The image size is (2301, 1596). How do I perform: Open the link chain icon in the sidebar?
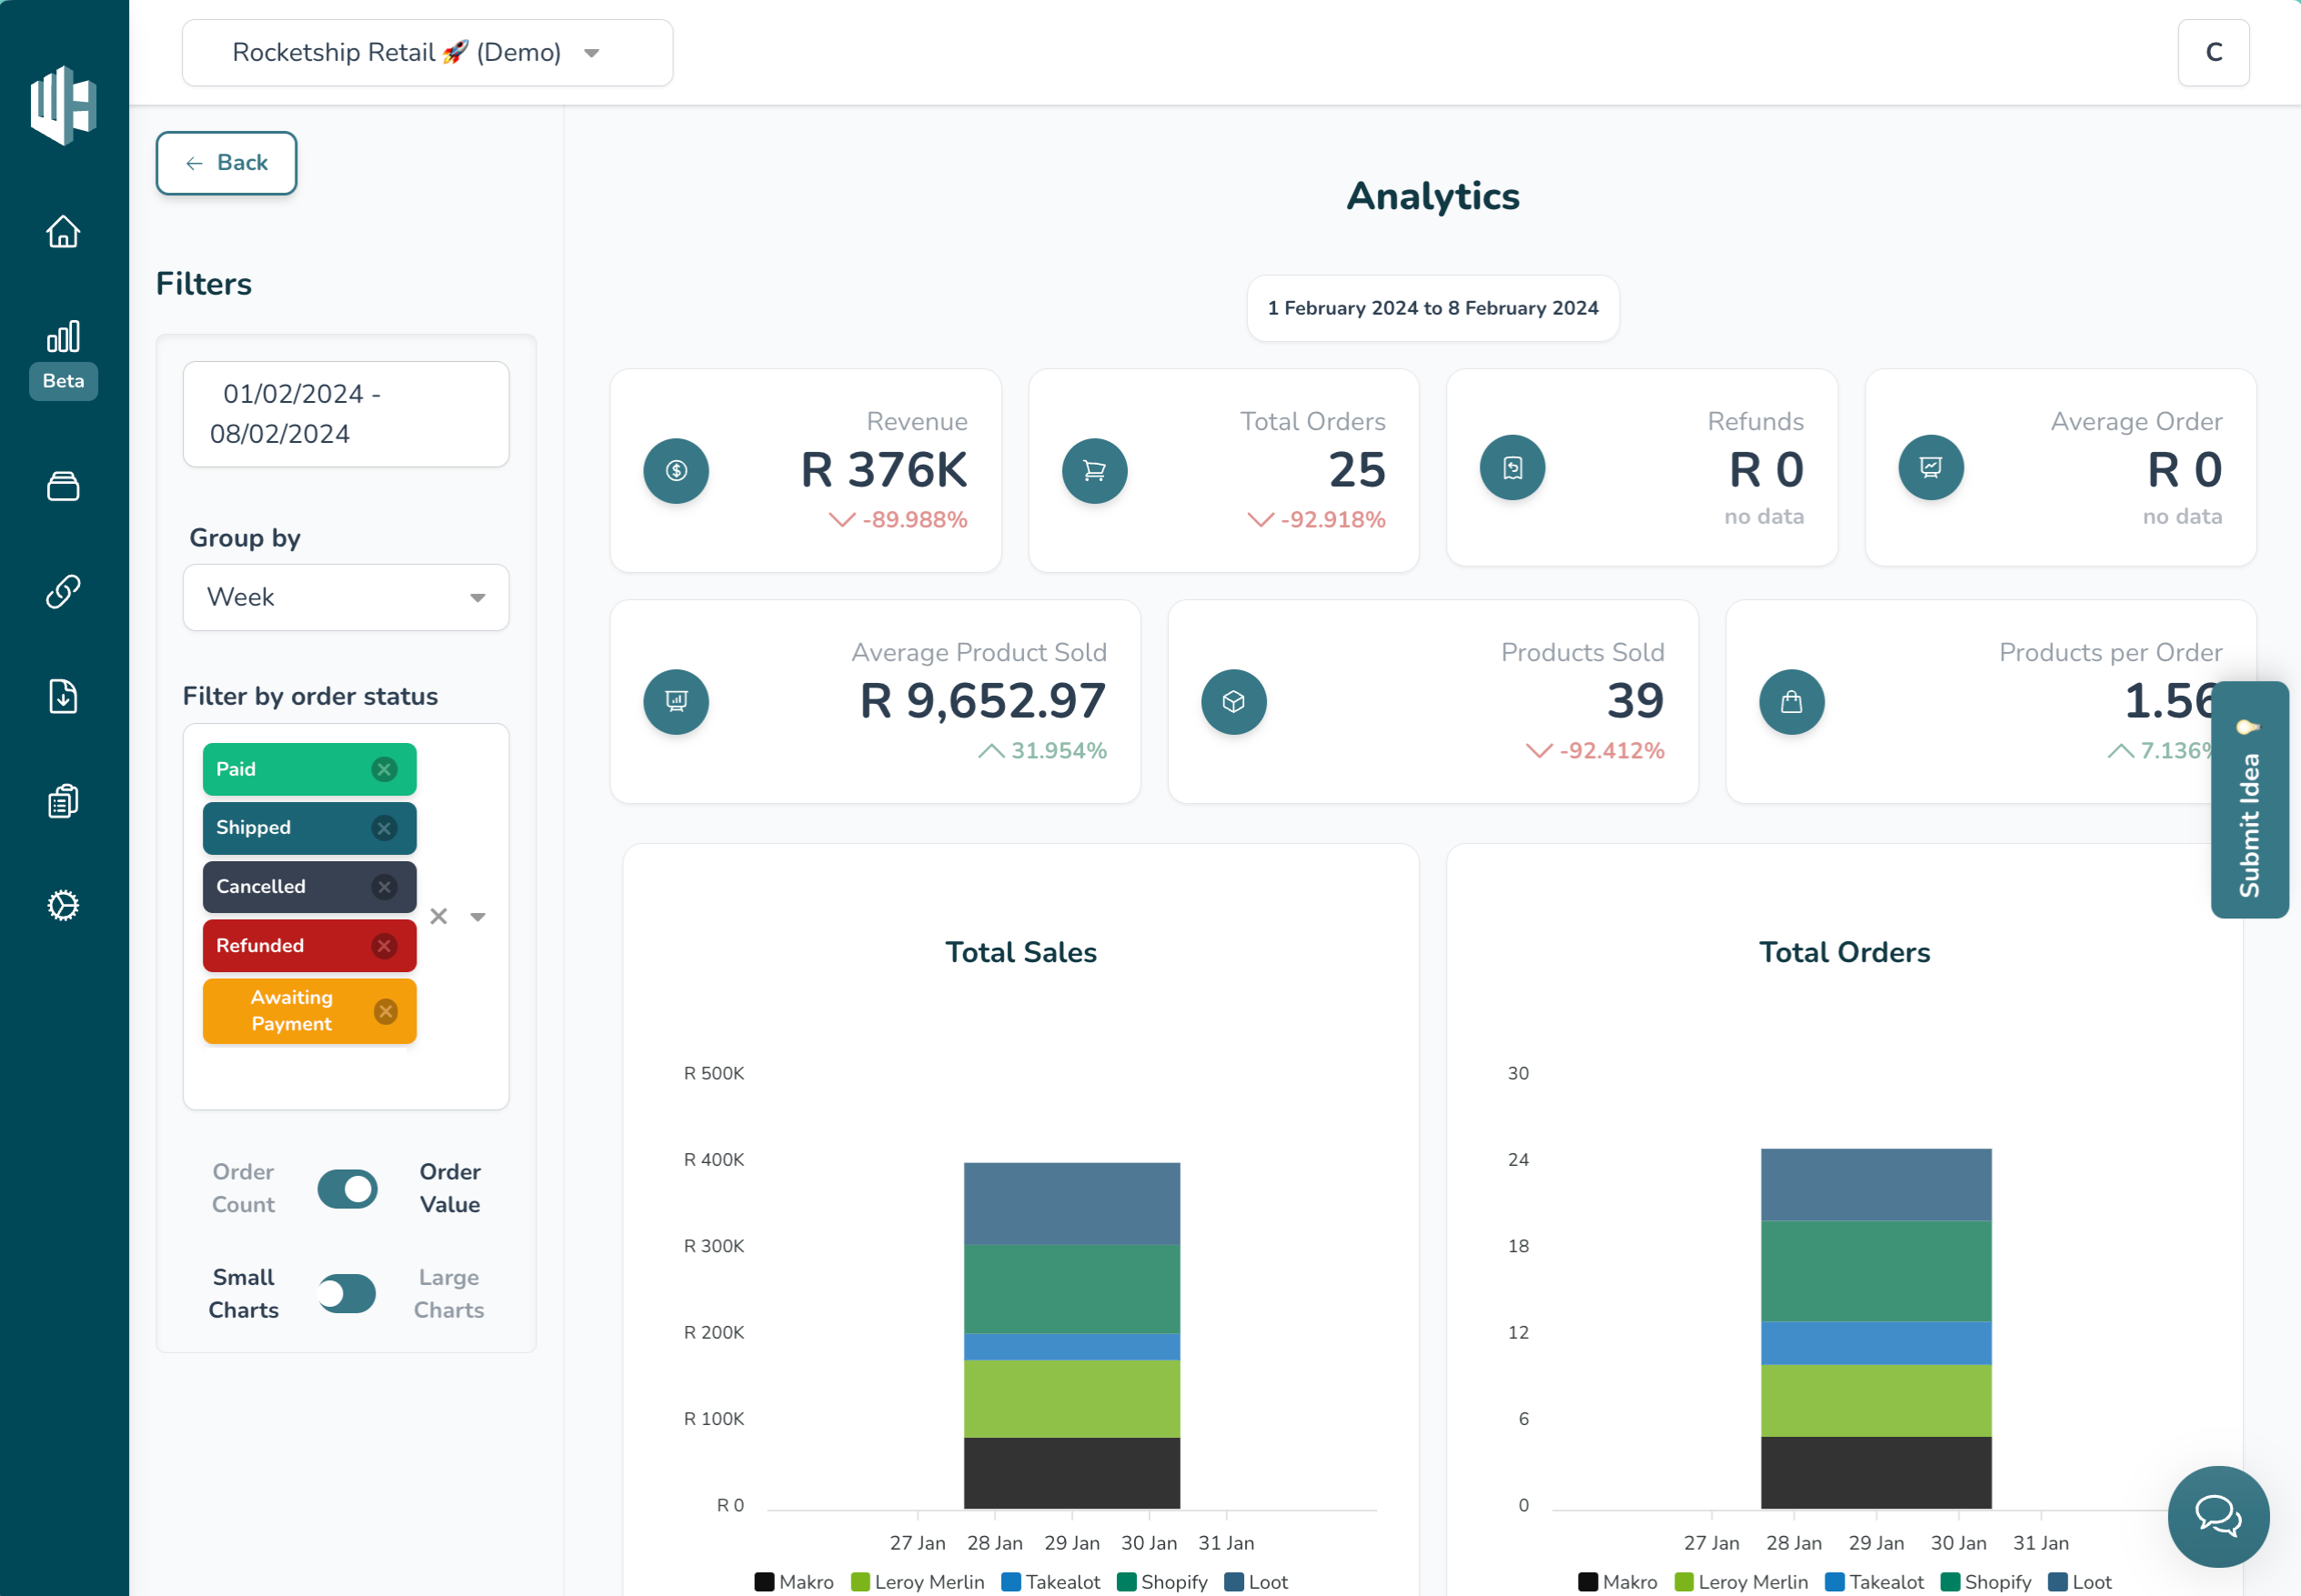(63, 591)
